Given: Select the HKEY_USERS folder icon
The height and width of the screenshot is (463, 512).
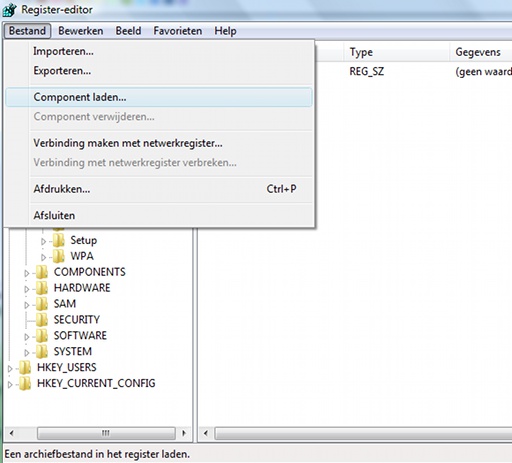Looking at the screenshot, I should click(25, 368).
